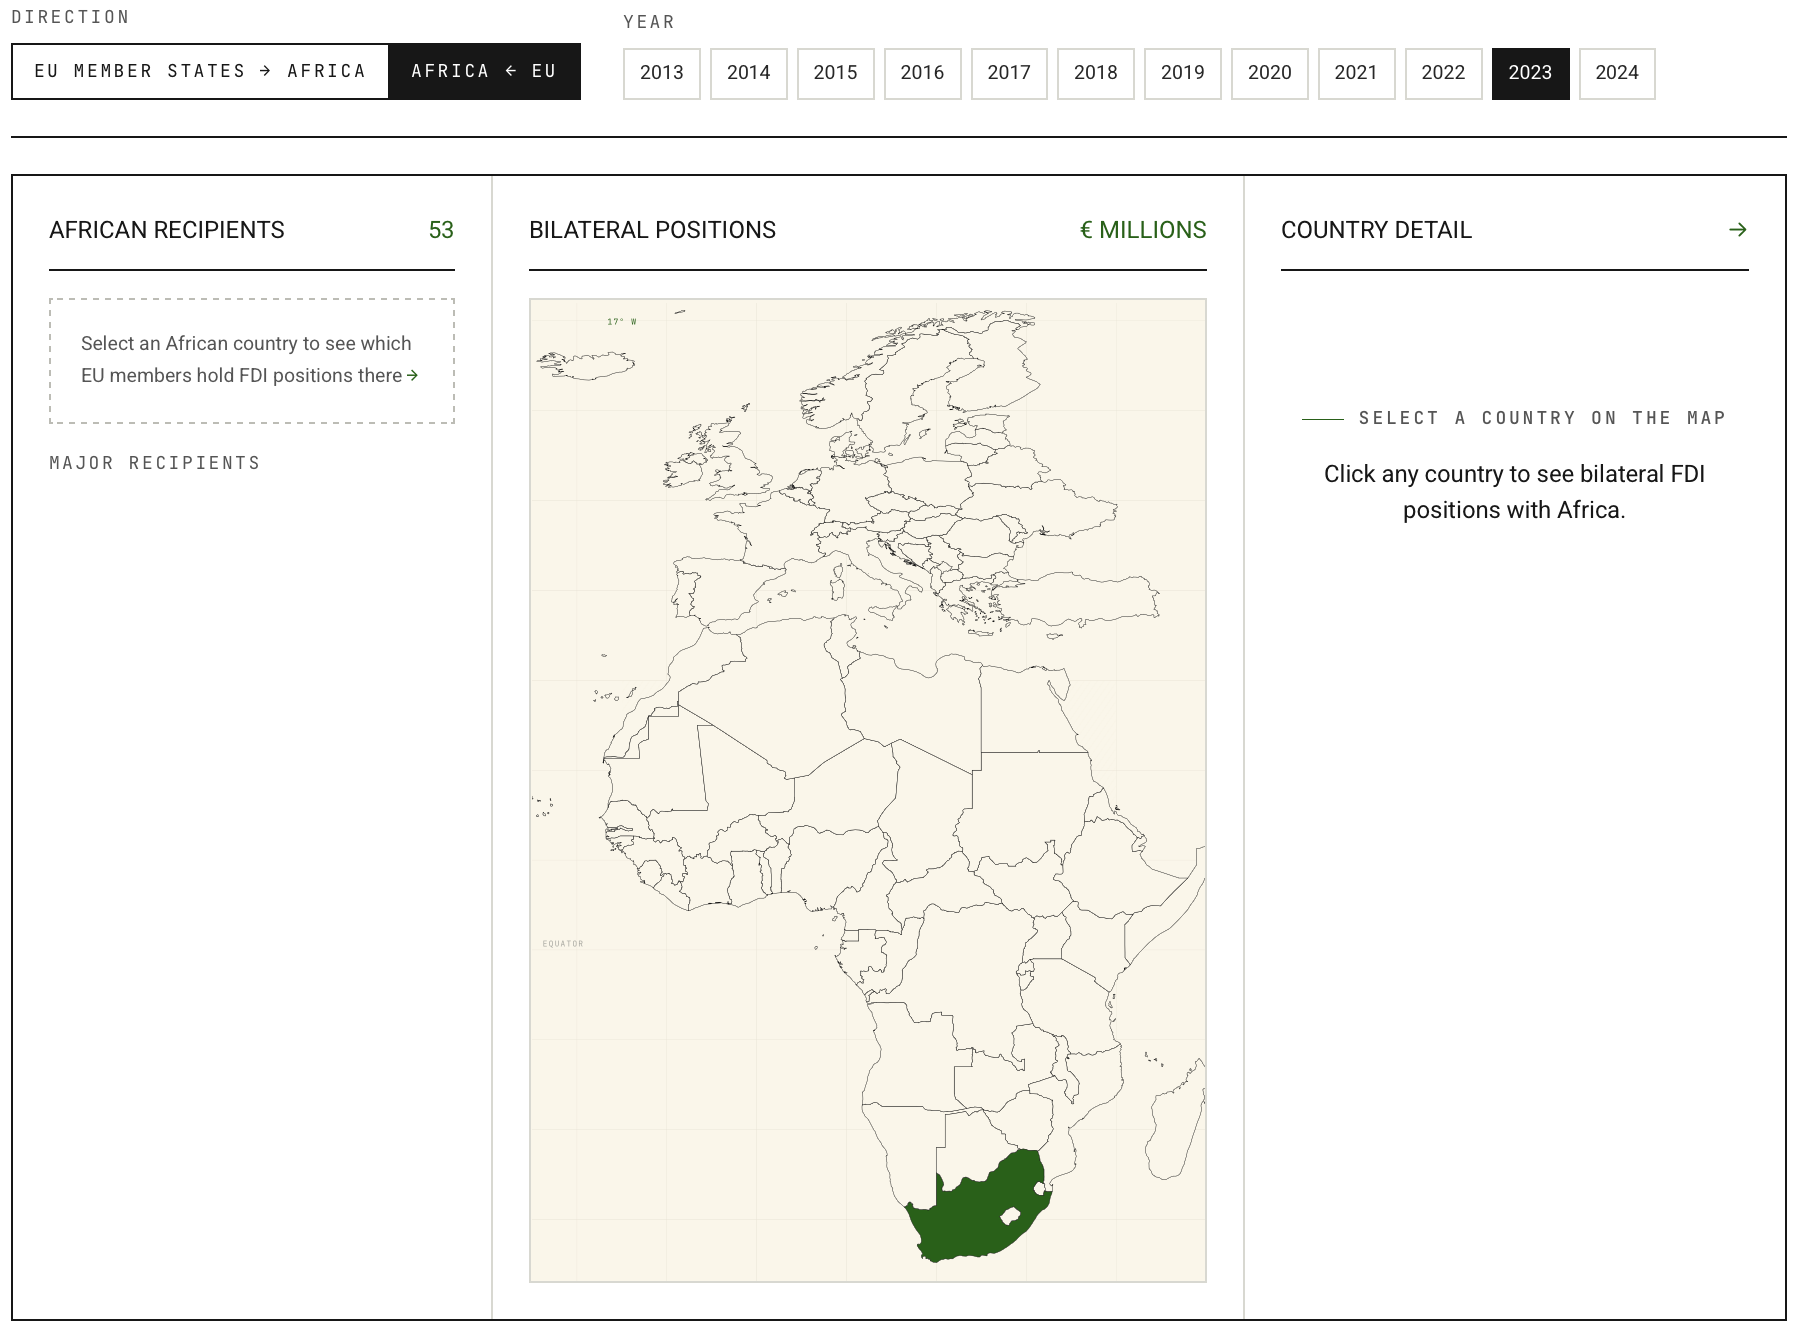
Task: Click the EQUATOR label on the map
Action: 563,943
